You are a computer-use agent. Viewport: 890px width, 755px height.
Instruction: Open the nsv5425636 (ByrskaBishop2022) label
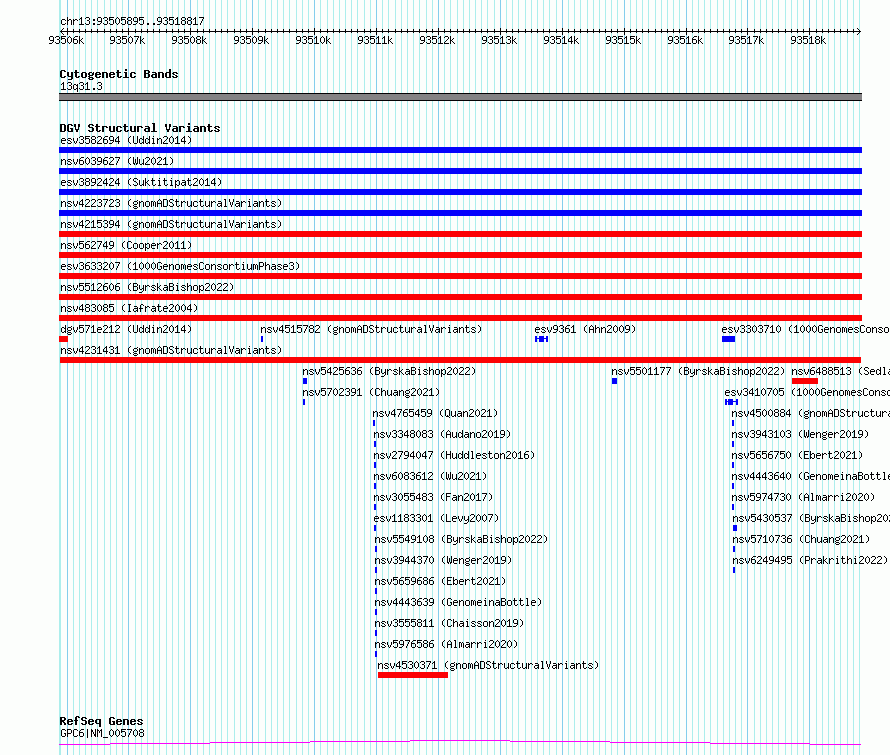pyautogui.click(x=389, y=371)
